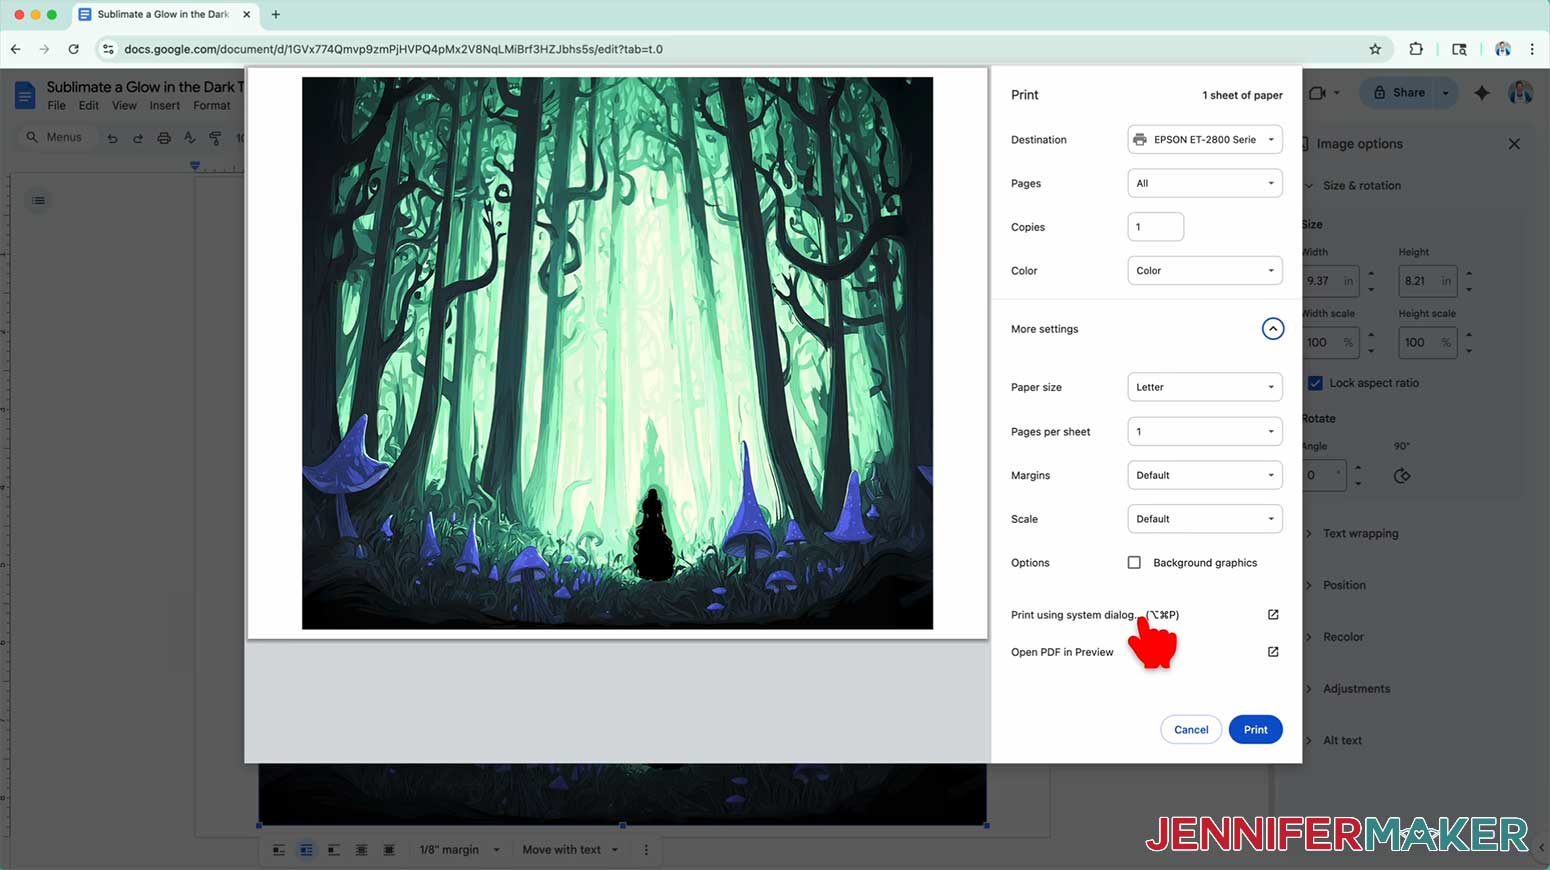
Task: Open the Color dropdown
Action: pos(1205,271)
